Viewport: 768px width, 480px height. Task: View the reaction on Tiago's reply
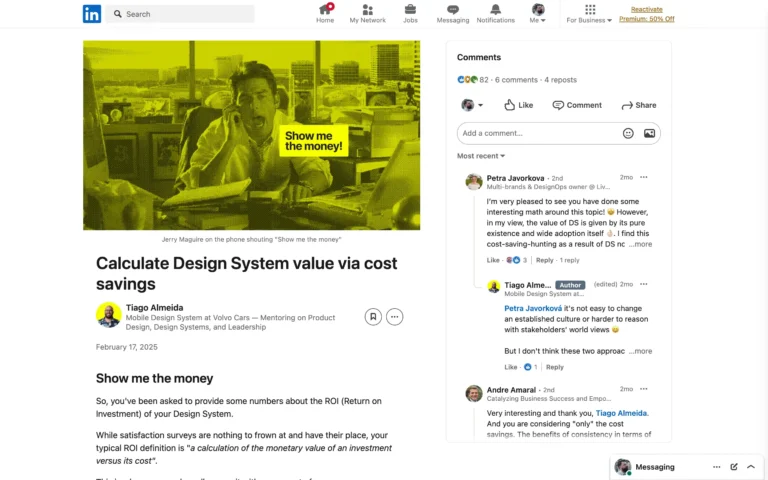(x=530, y=367)
